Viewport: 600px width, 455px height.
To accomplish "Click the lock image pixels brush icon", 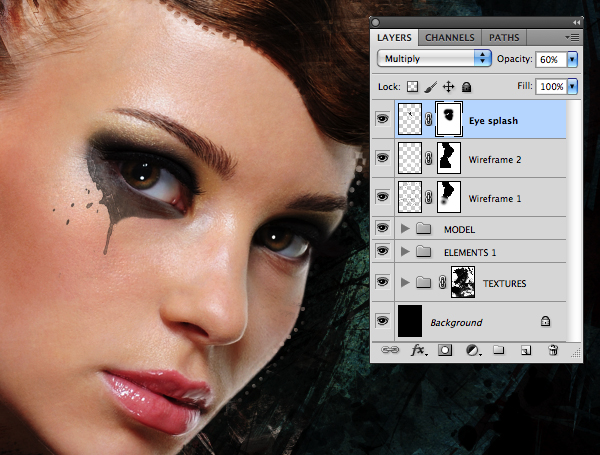I will click(431, 87).
